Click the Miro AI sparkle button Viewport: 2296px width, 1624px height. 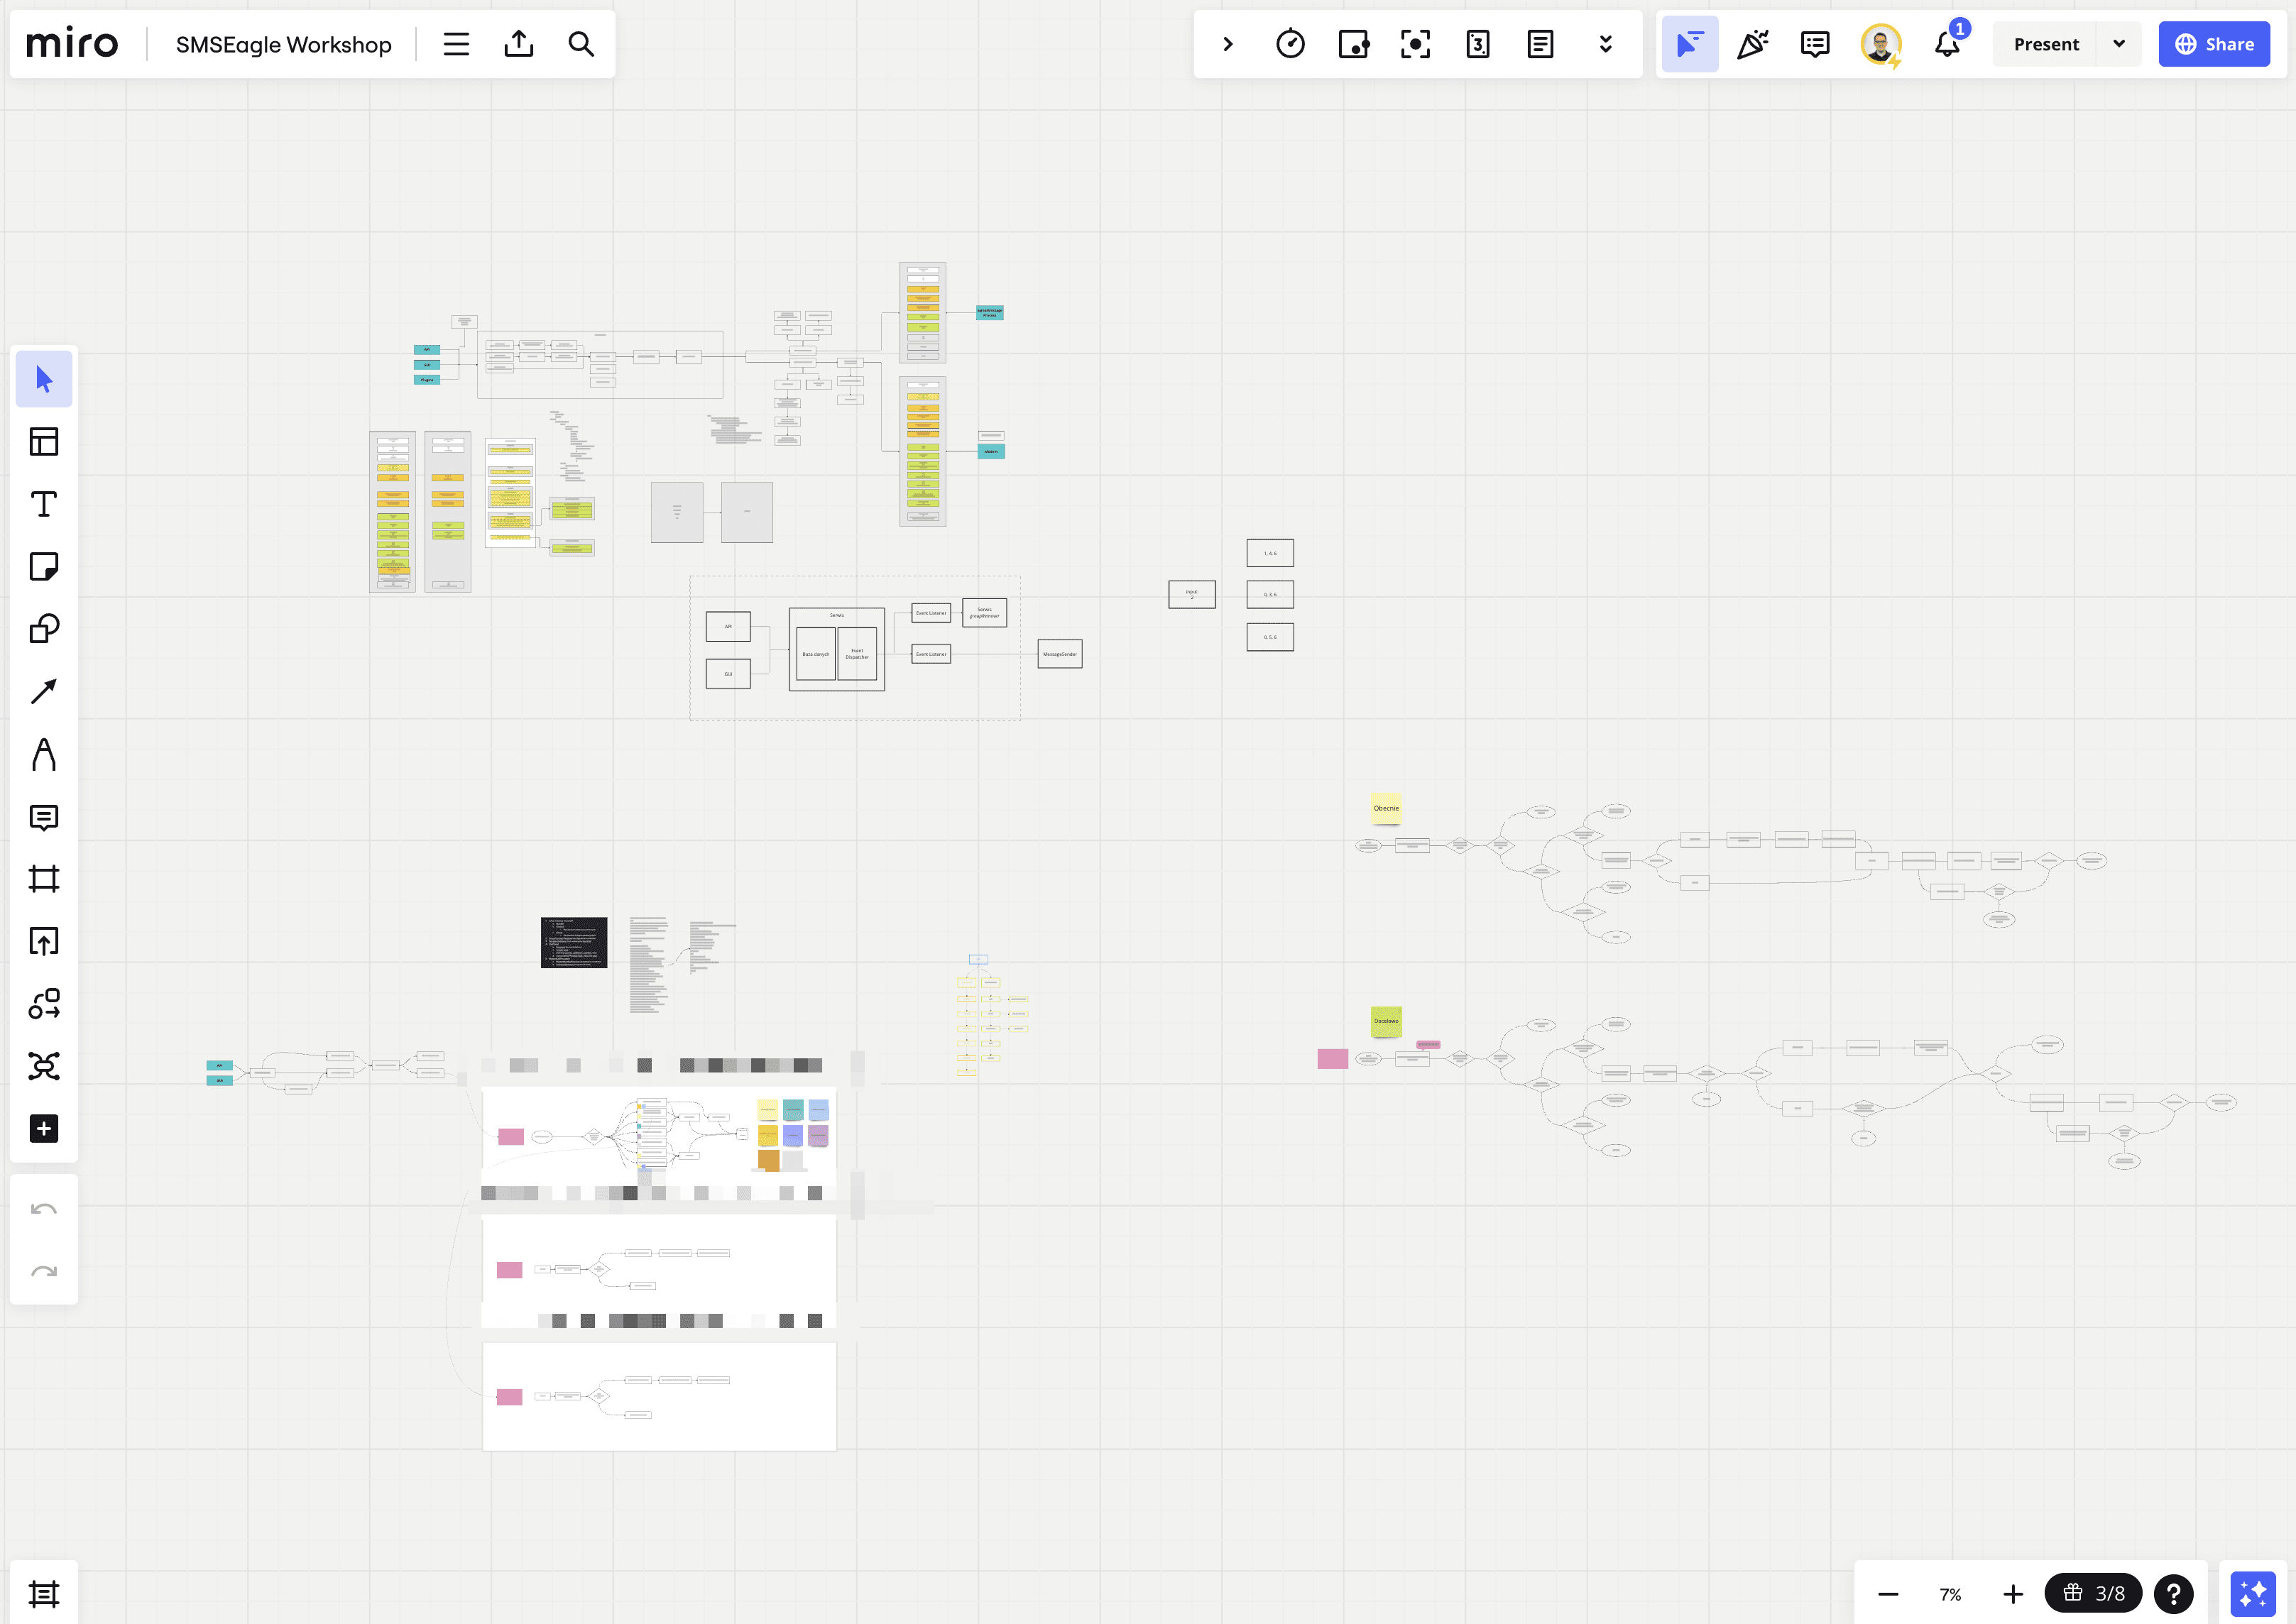click(x=2253, y=1593)
